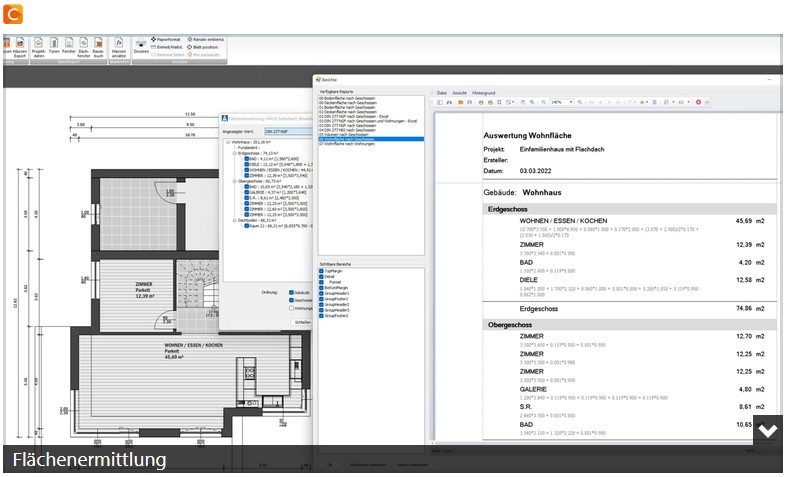Open the Angezeigter Wert DIN 277 NGF dropdown

point(289,131)
